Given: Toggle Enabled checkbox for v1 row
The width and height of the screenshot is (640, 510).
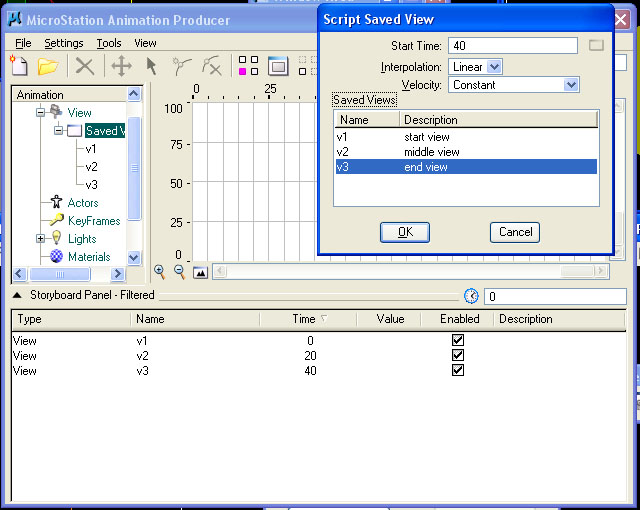Looking at the screenshot, I should pos(458,340).
